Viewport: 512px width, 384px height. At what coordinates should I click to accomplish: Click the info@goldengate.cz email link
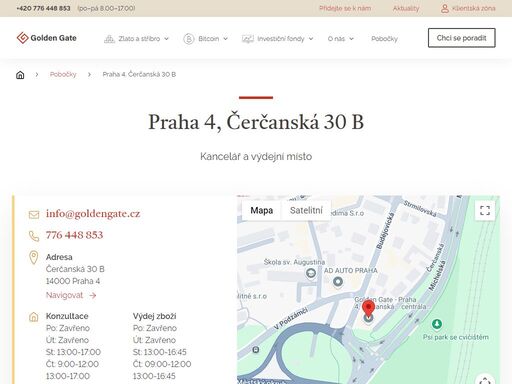point(93,214)
